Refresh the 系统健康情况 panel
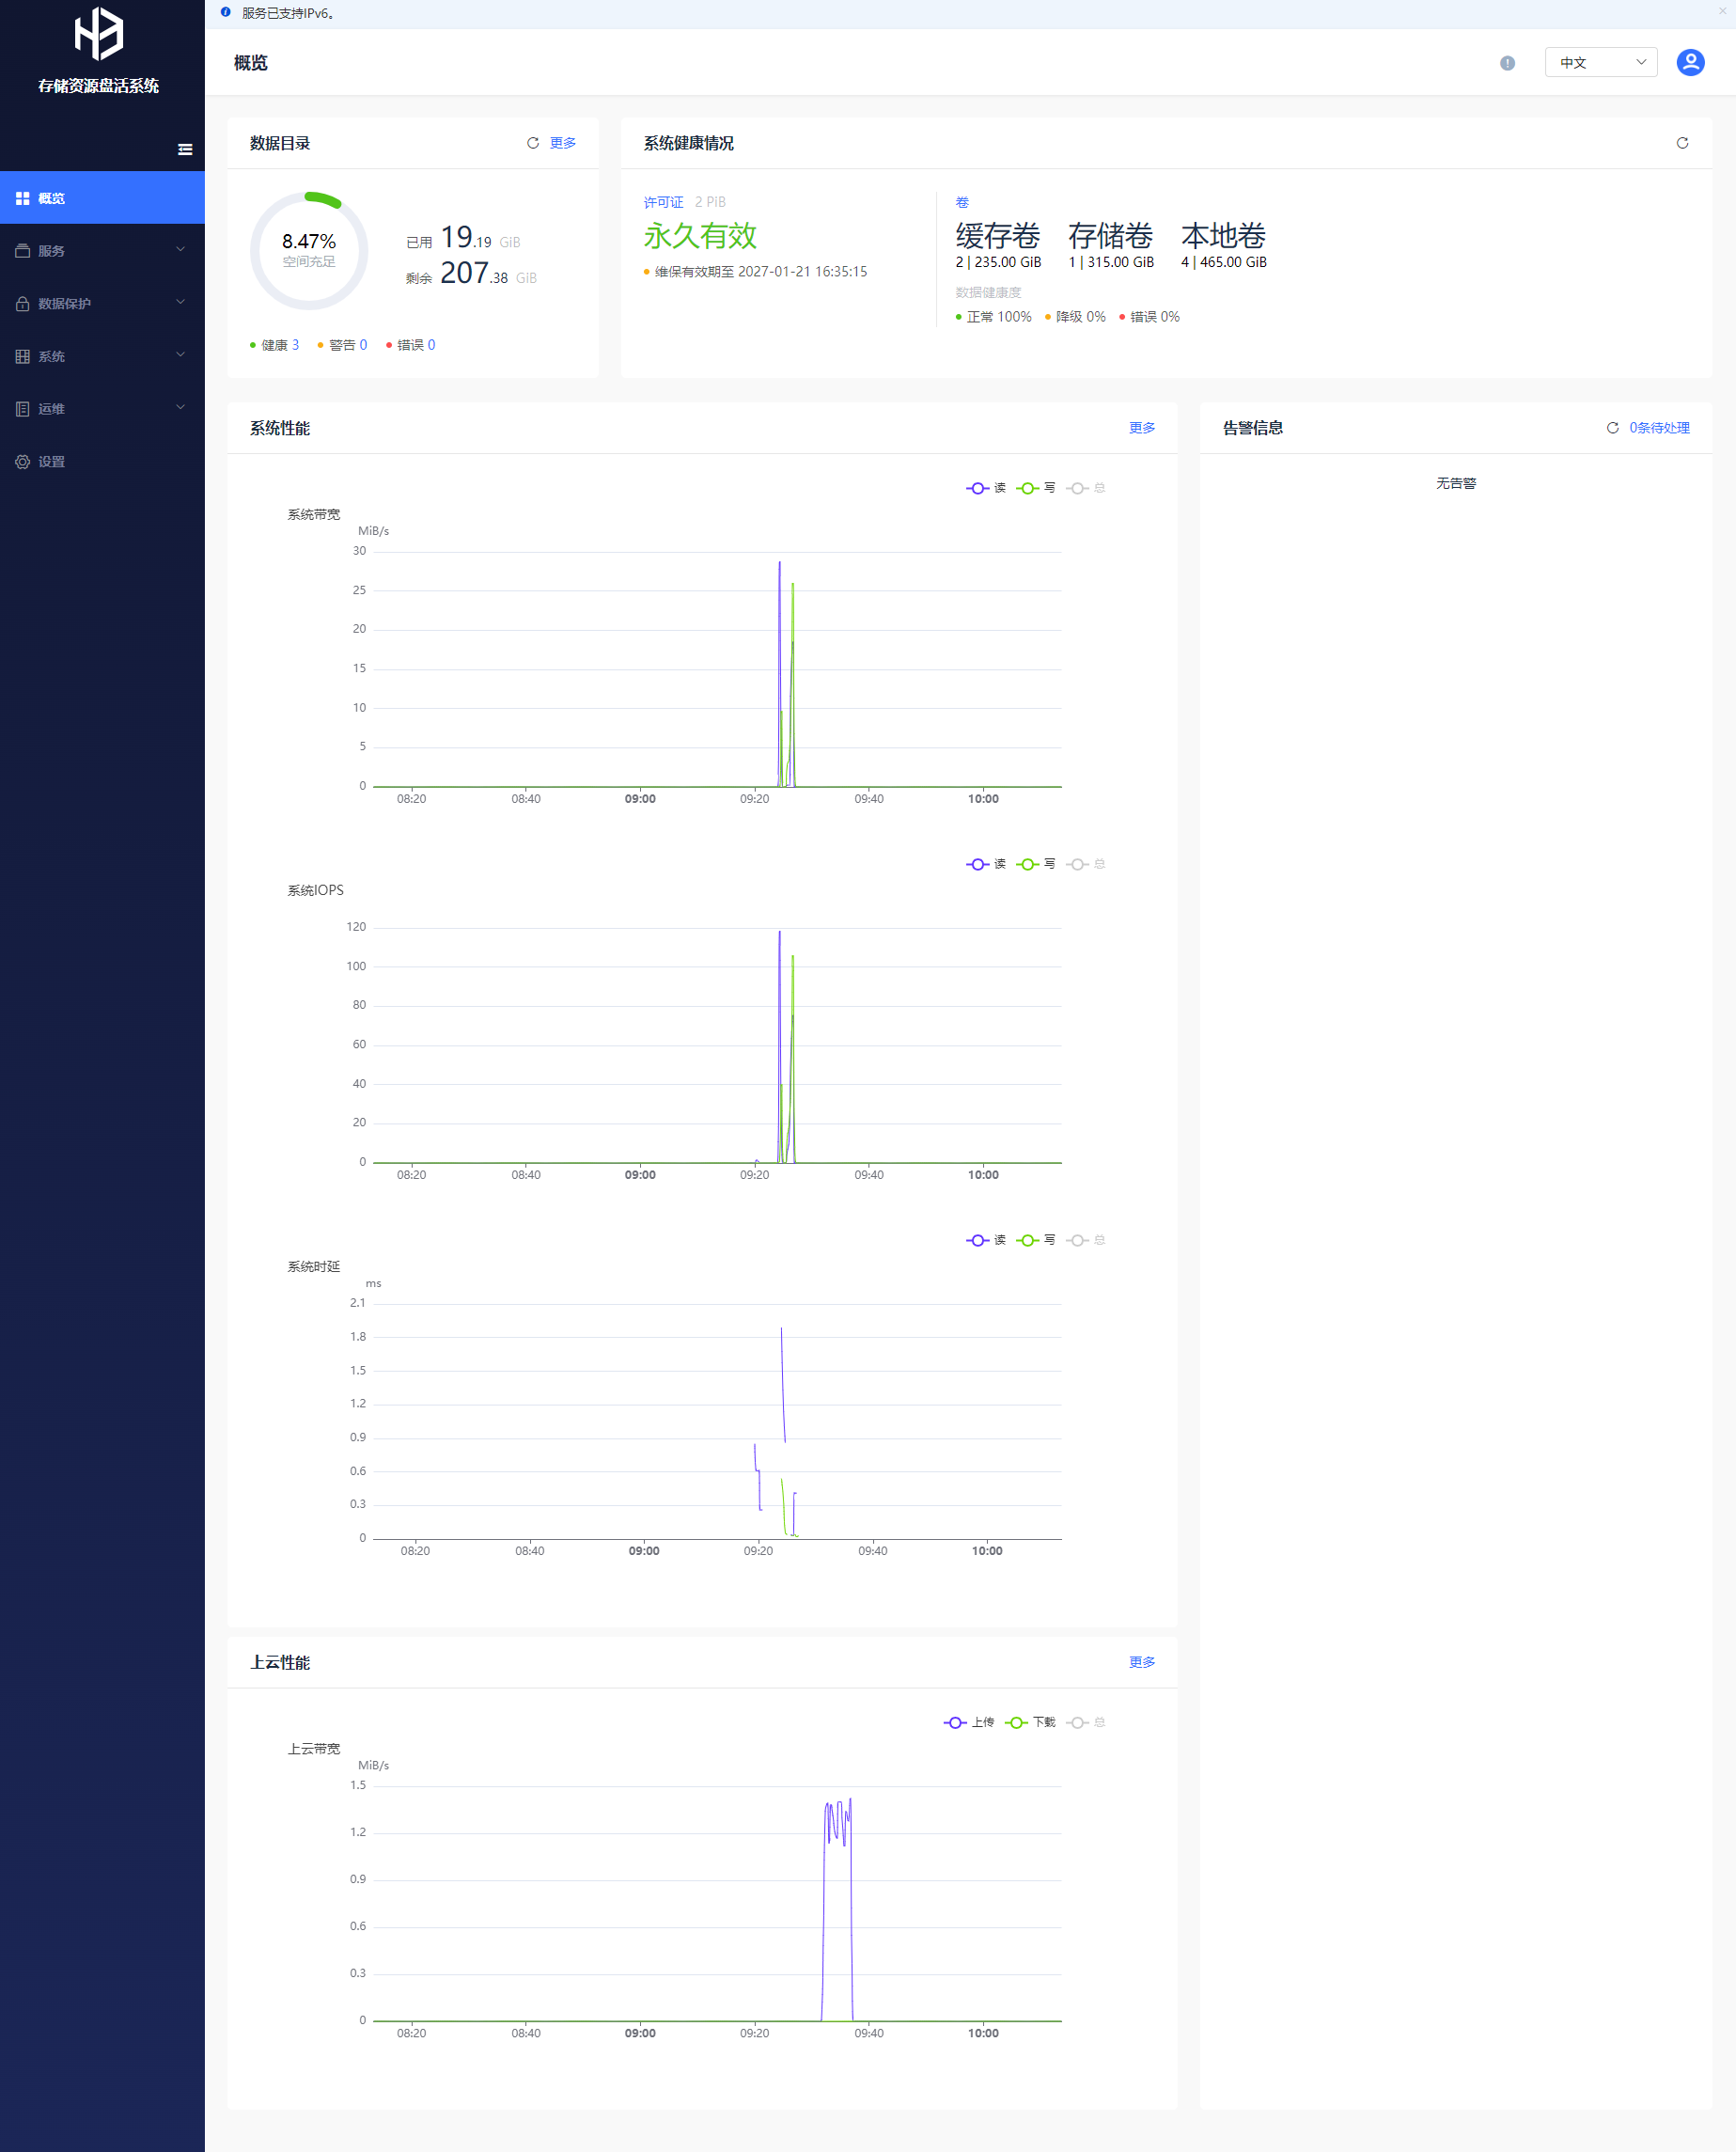Screen dimensions: 1736x2152 tap(1681, 143)
